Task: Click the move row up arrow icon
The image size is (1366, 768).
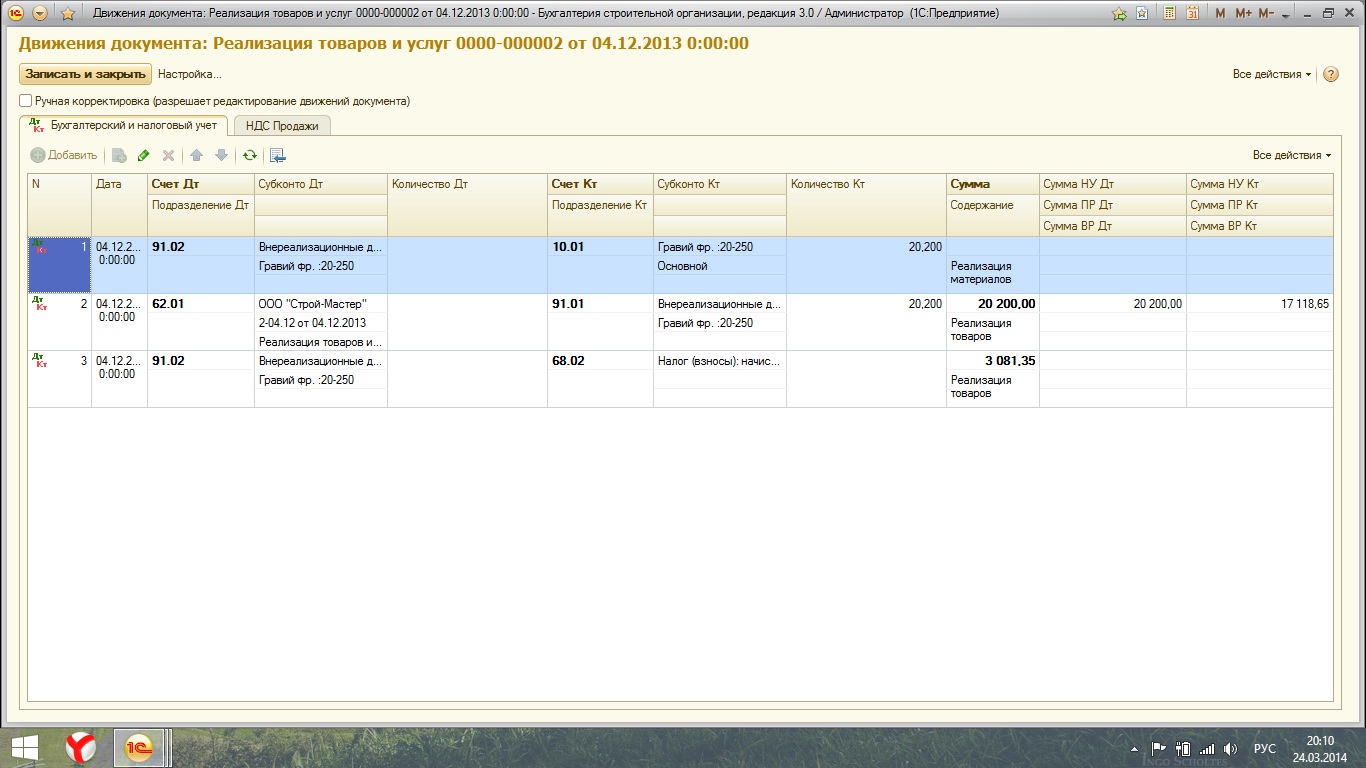Action: 196,155
